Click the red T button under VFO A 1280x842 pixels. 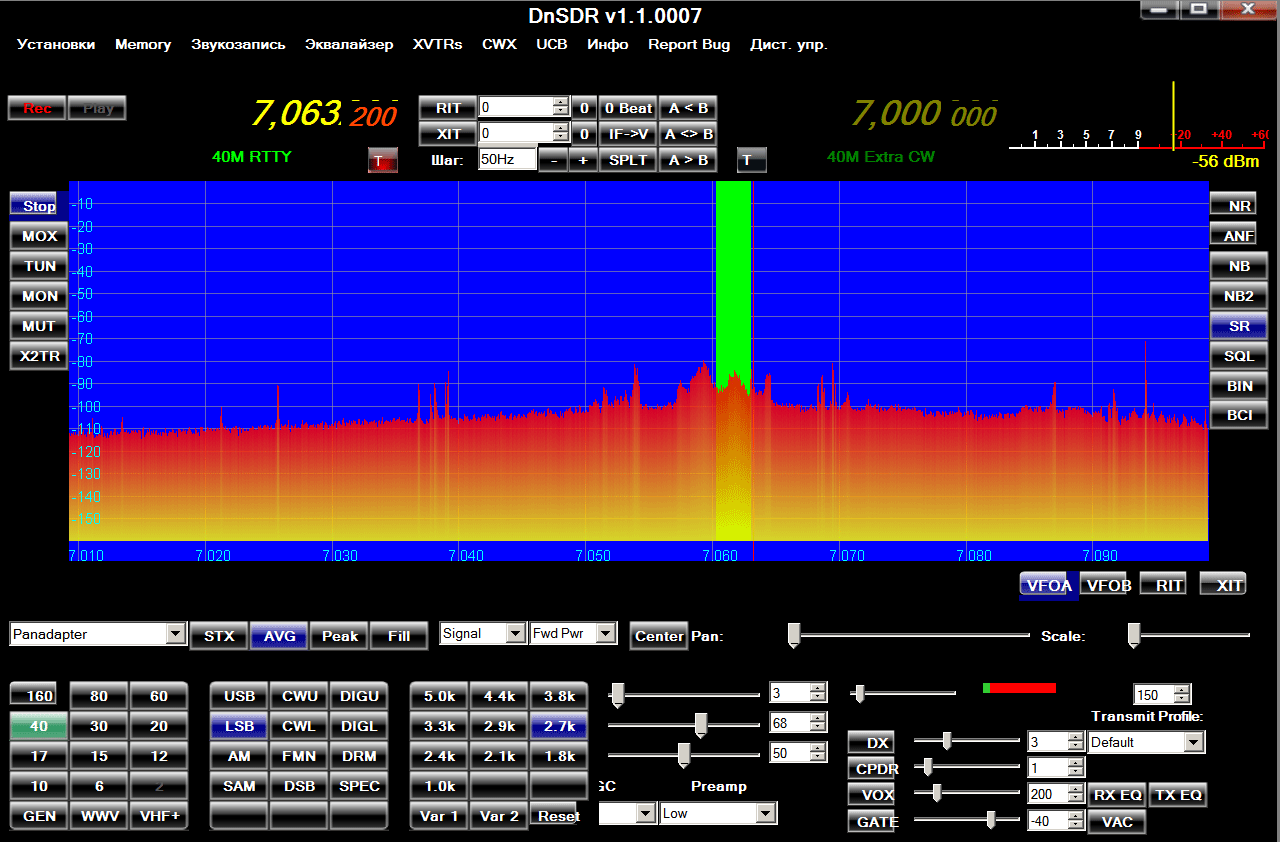tap(381, 161)
